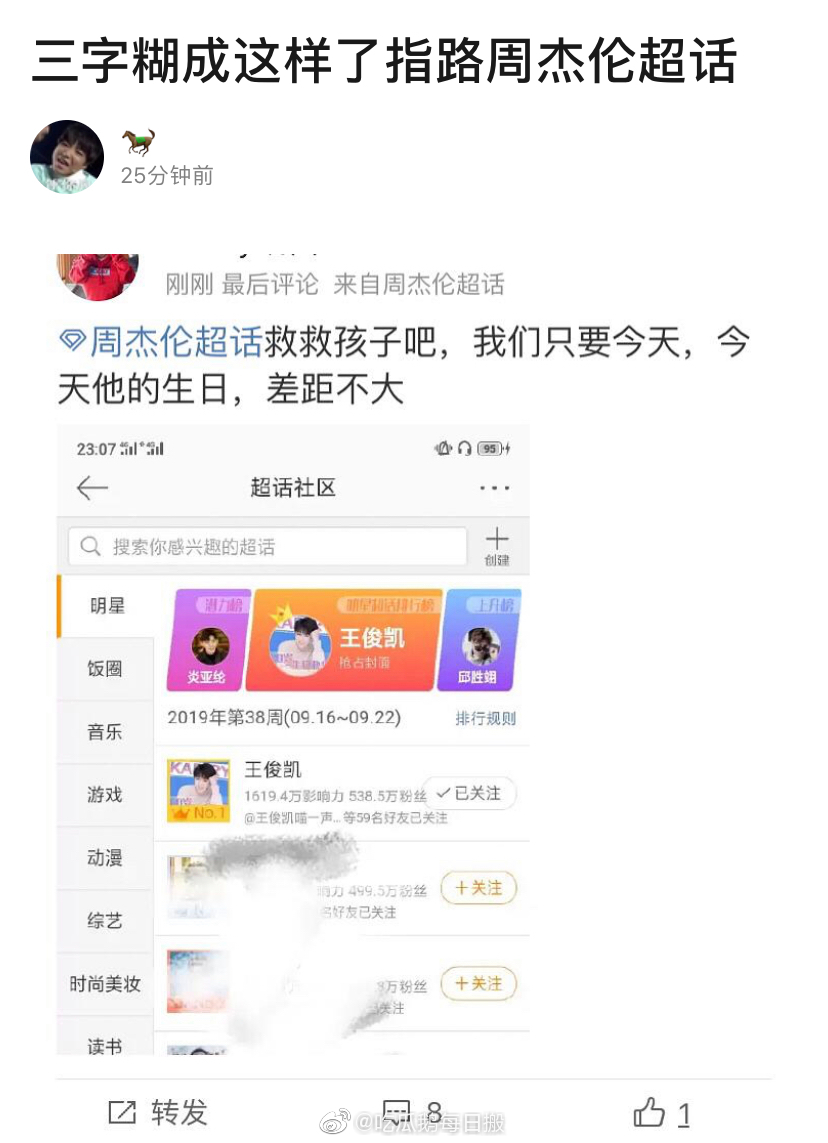Viewport: 828px width, 1143px height.
Task: Tap the plus 创建 icon
Action: click(x=497, y=546)
